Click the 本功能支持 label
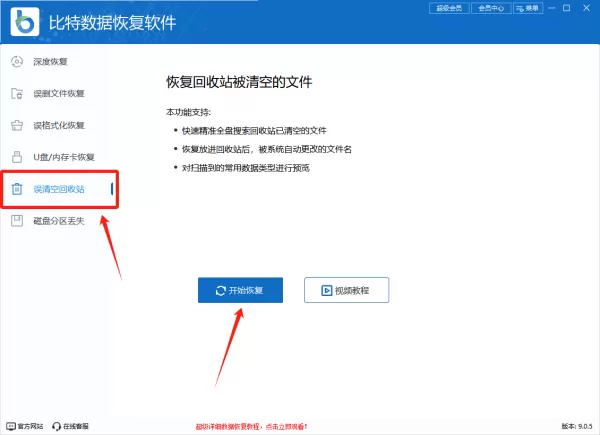This screenshot has height=435, width=600. pos(188,112)
